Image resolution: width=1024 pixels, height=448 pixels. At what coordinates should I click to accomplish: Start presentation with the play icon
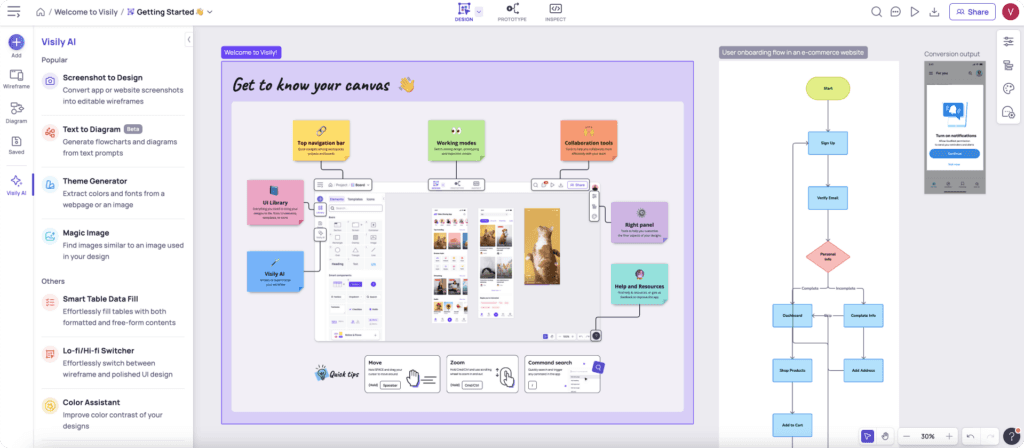point(915,12)
